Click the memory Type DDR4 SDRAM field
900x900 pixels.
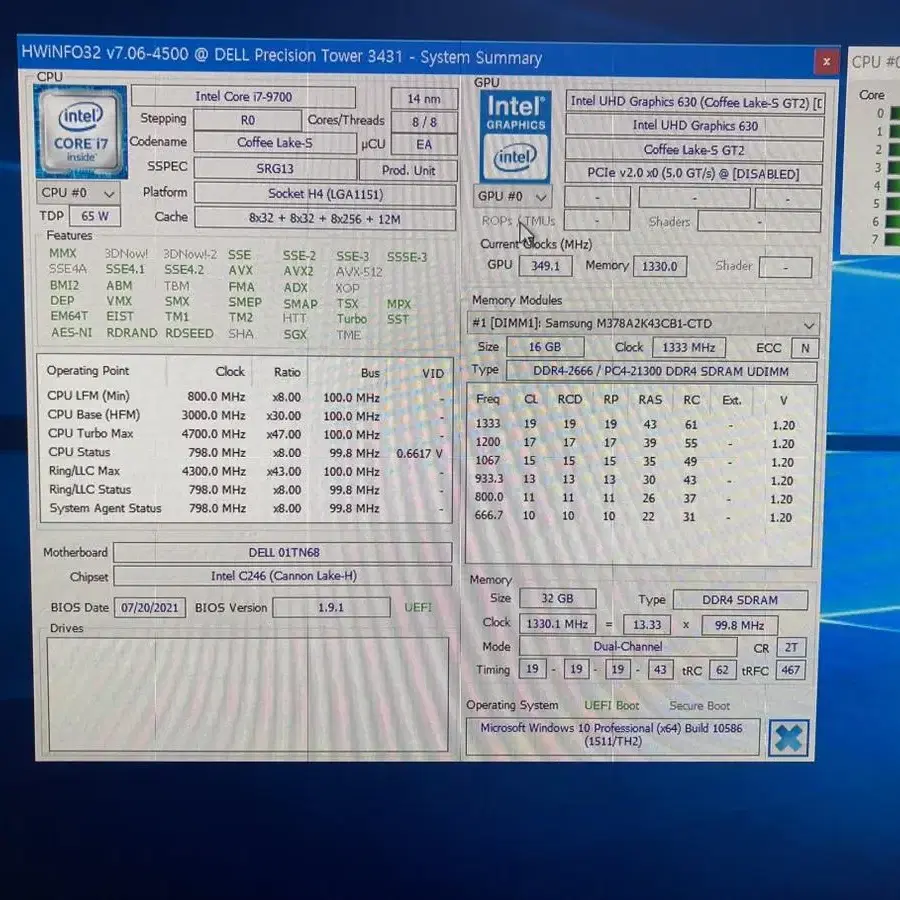[x=740, y=600]
